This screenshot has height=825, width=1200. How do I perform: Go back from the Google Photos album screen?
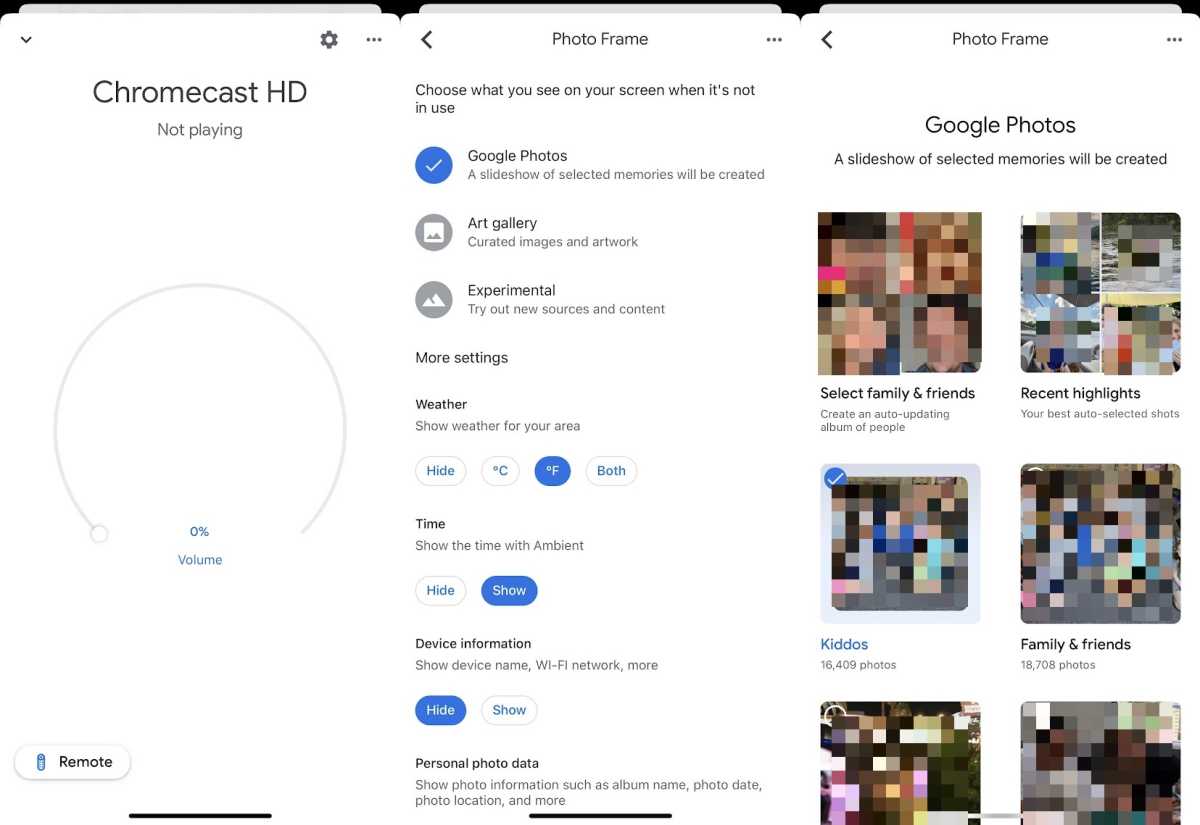point(827,39)
